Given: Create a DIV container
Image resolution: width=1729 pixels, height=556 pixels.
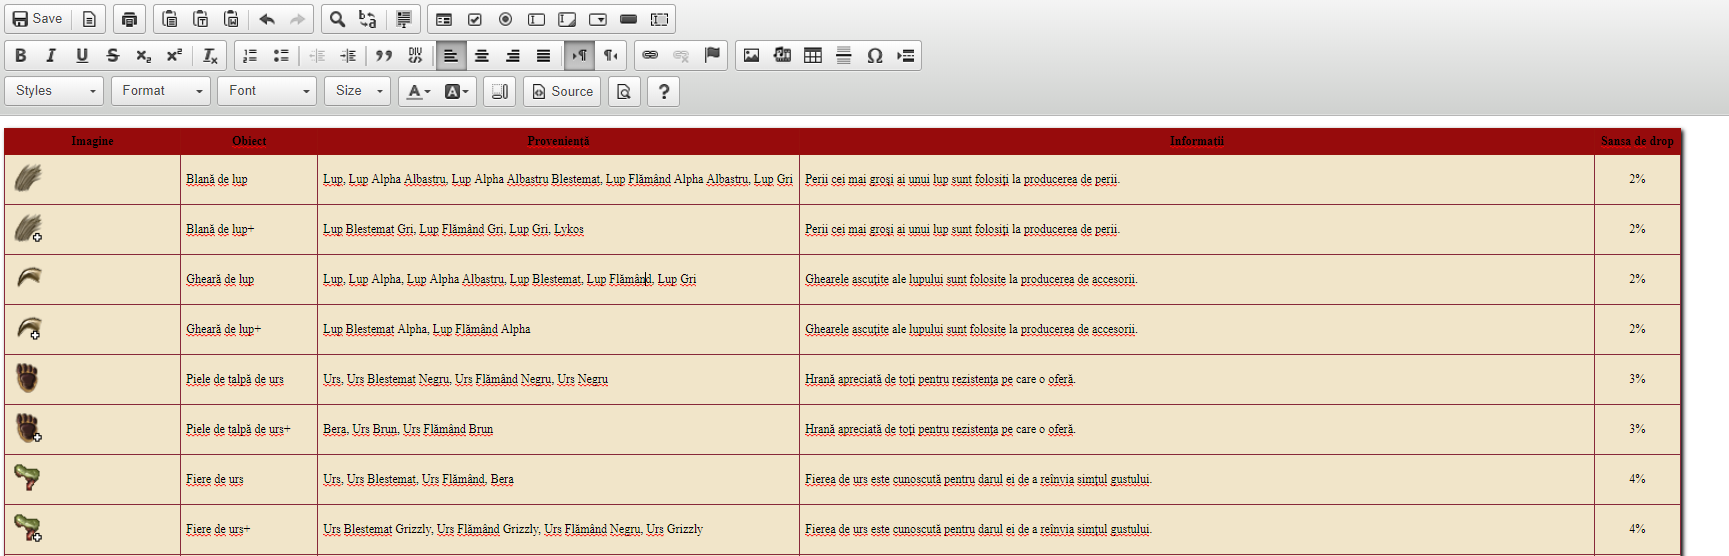Looking at the screenshot, I should pos(415,55).
